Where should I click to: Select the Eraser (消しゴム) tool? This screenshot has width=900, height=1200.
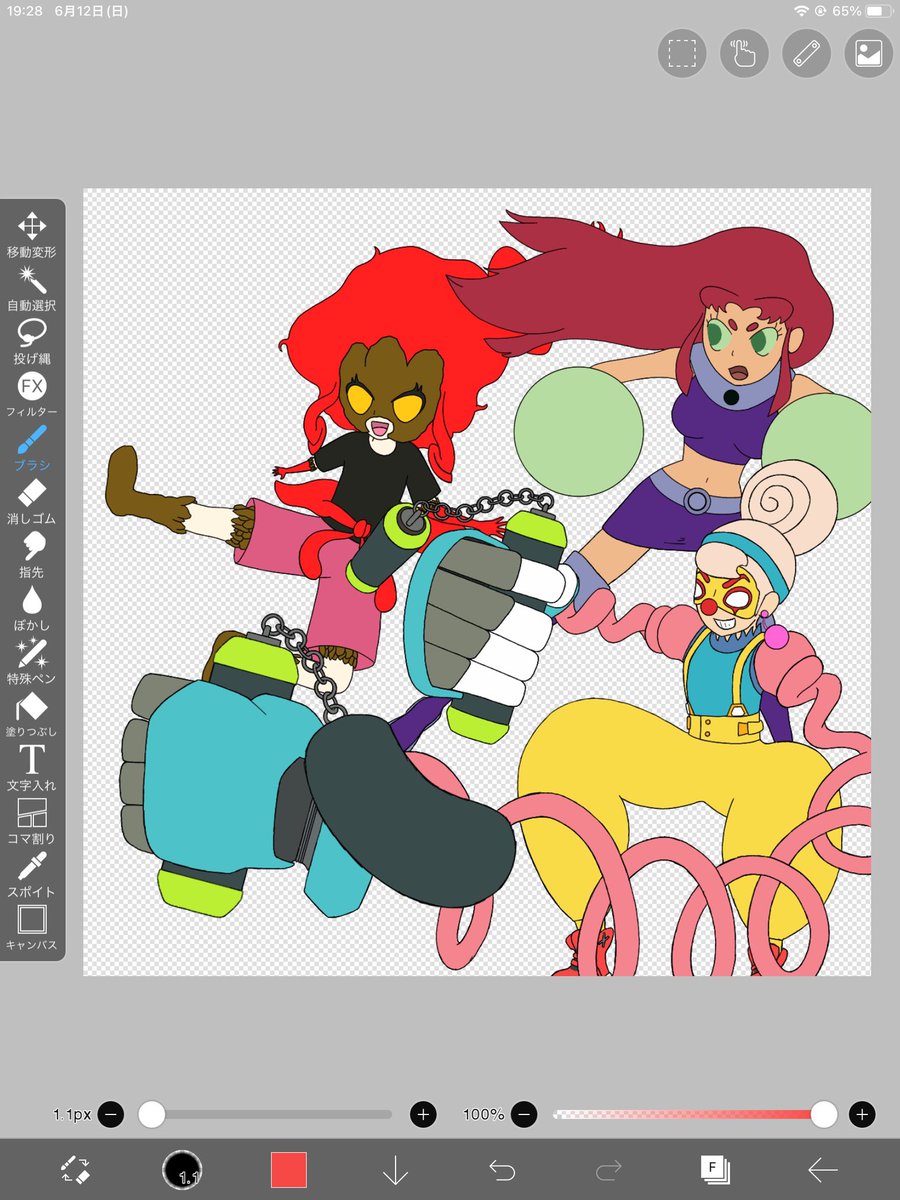[32, 501]
